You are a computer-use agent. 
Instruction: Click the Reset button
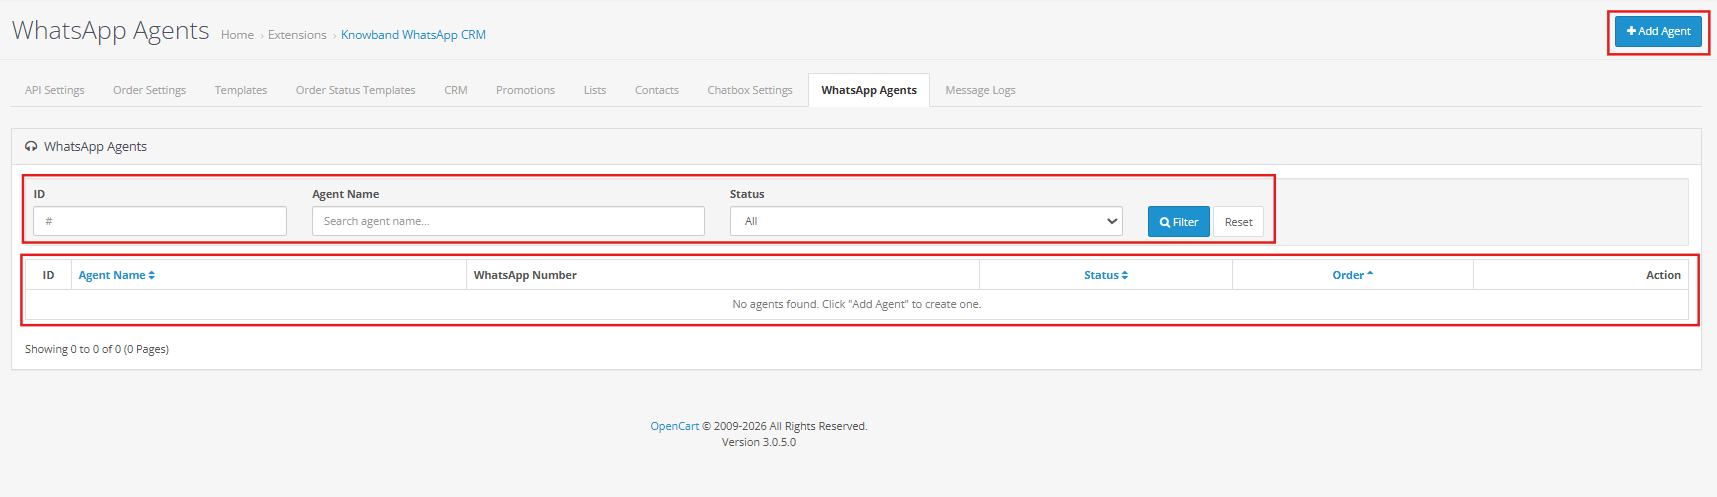click(1238, 222)
